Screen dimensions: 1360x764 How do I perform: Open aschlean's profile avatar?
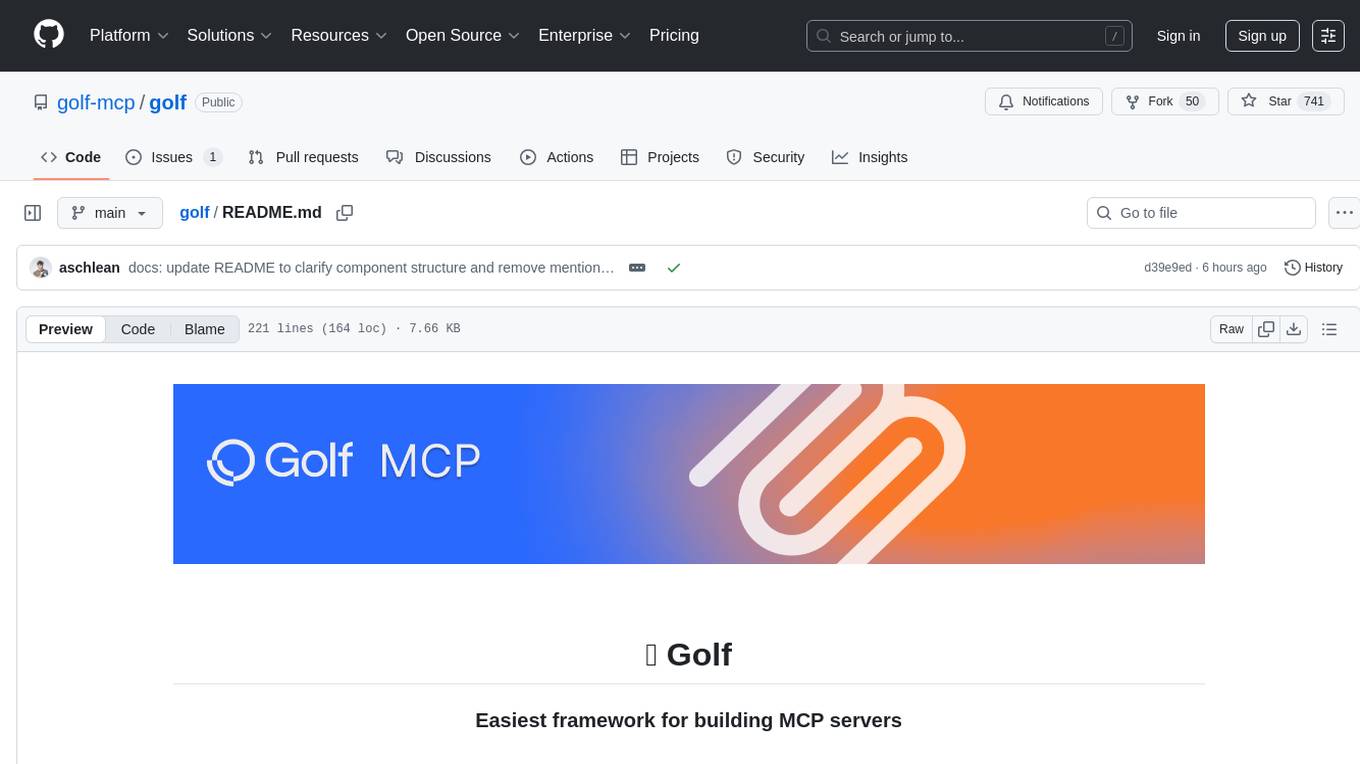(41, 268)
